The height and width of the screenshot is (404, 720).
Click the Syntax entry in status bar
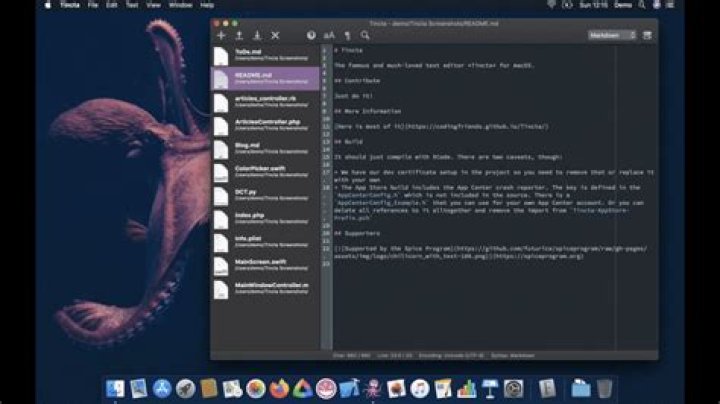coord(512,355)
